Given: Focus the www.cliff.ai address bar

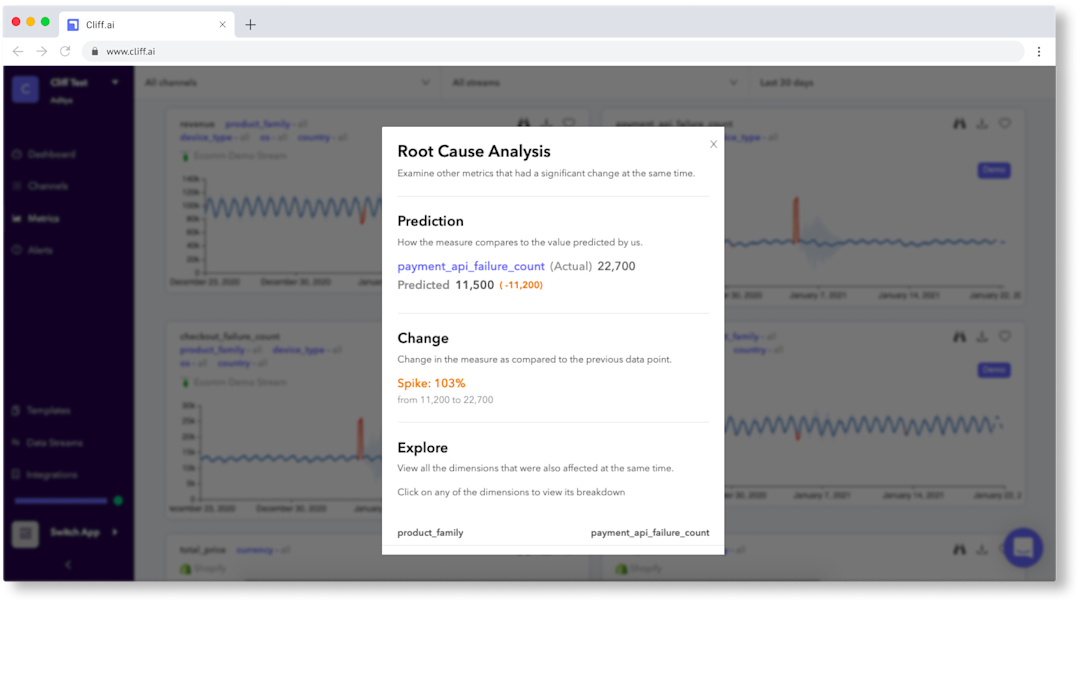Looking at the screenshot, I should click(x=552, y=51).
